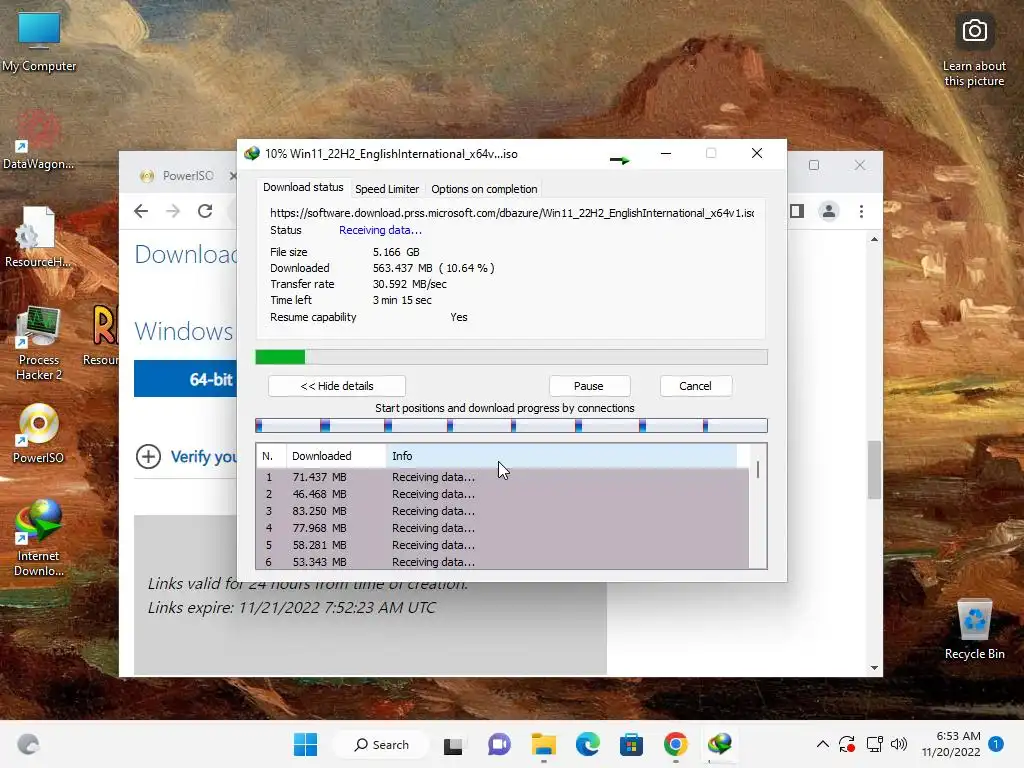
Task: Open Microsoft Store from taskbar
Action: (632, 744)
